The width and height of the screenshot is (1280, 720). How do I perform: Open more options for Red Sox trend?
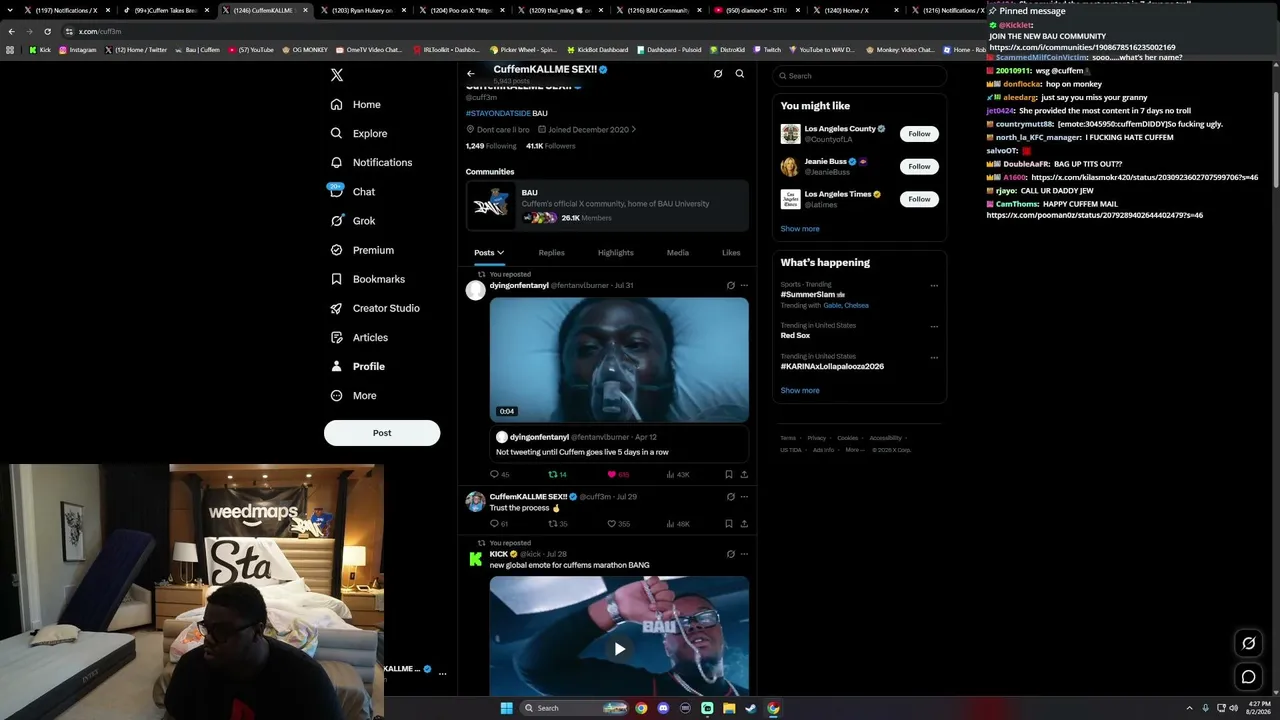934,326
